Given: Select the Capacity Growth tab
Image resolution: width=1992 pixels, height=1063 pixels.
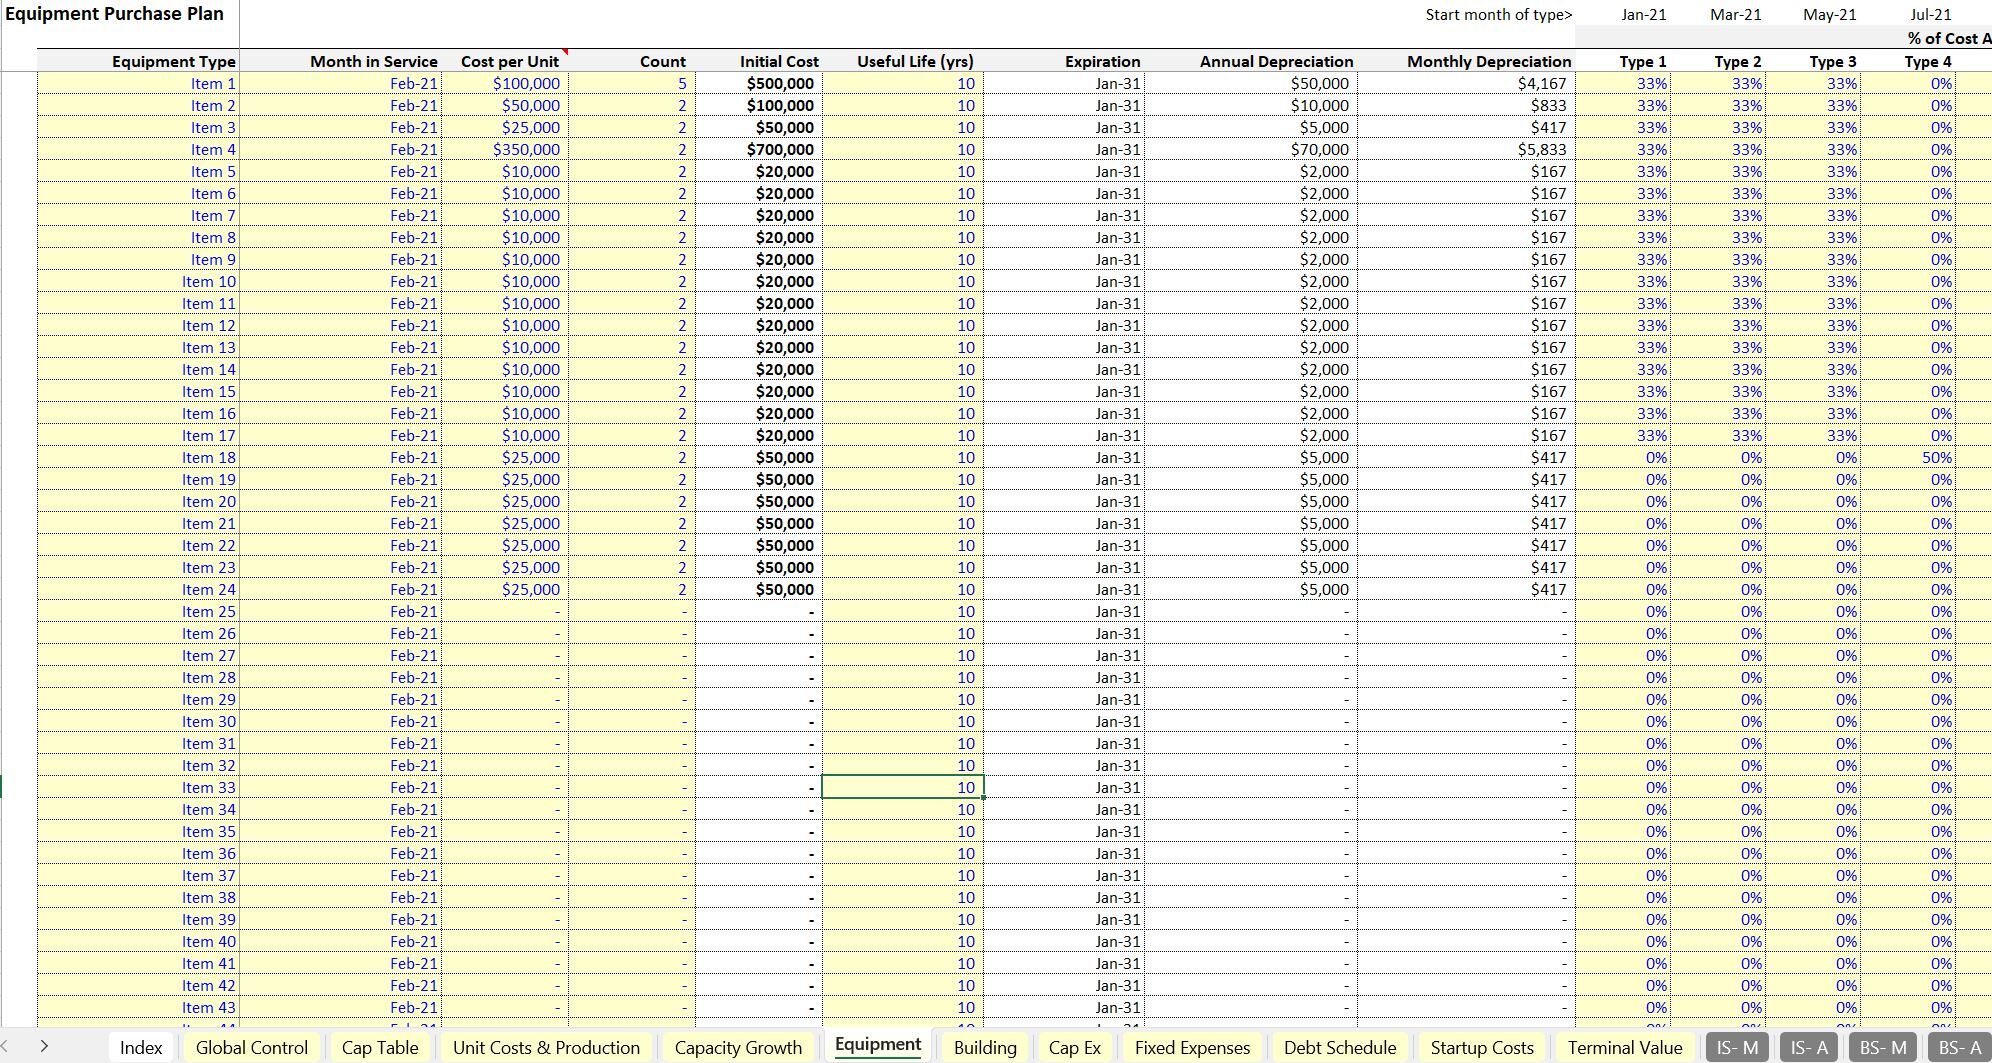Looking at the screenshot, I should coord(738,1047).
